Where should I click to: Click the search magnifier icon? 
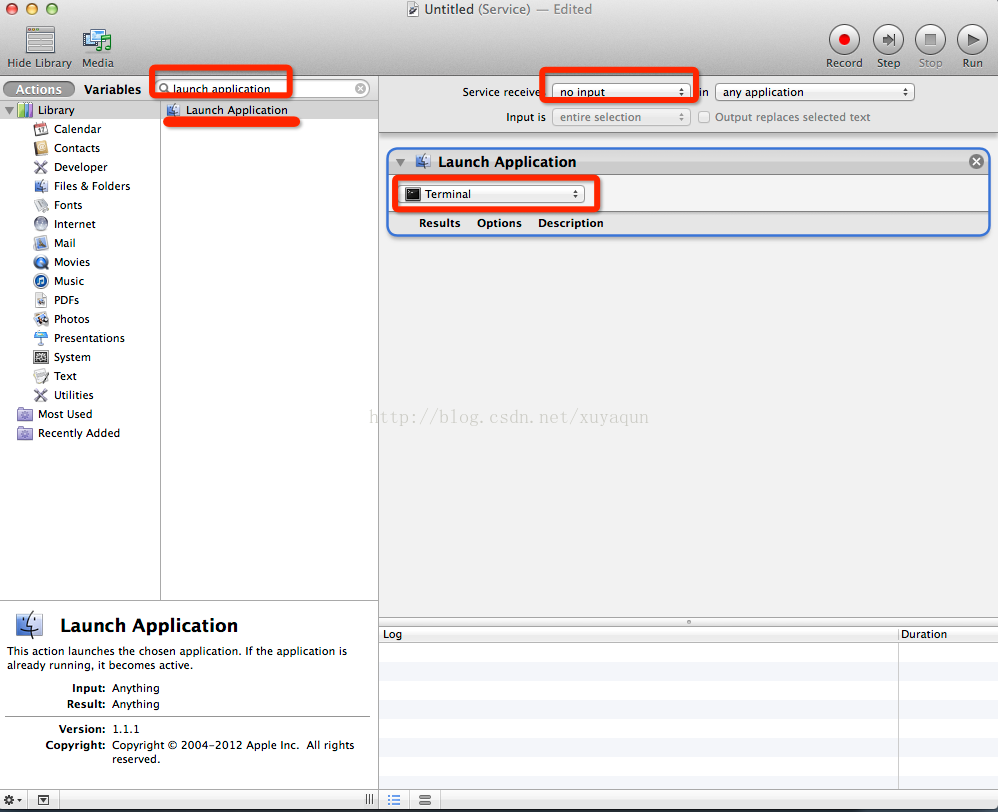tap(164, 88)
